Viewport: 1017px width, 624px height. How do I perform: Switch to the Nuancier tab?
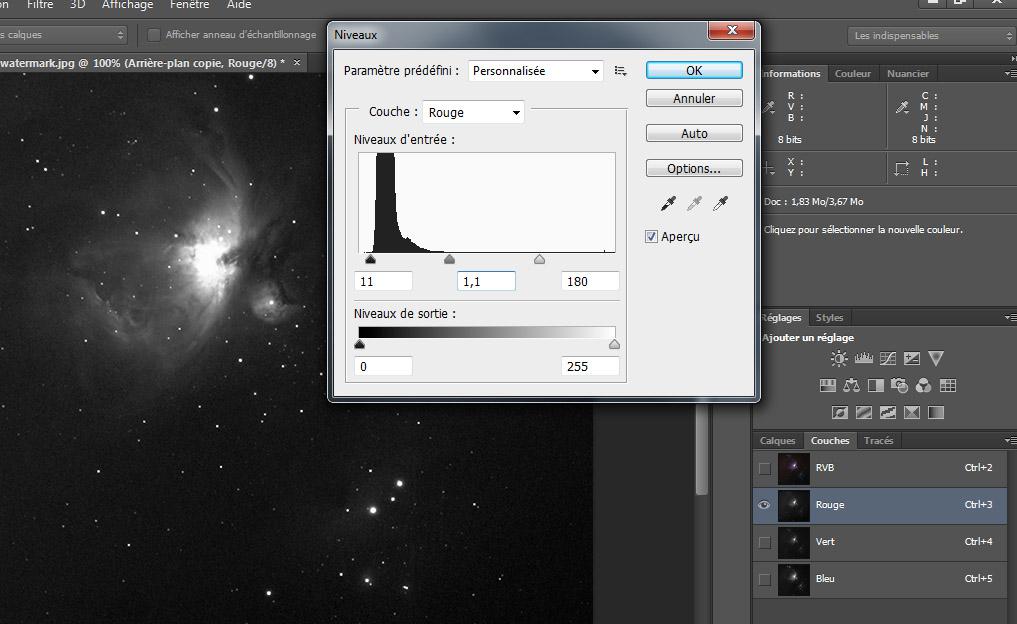click(907, 74)
